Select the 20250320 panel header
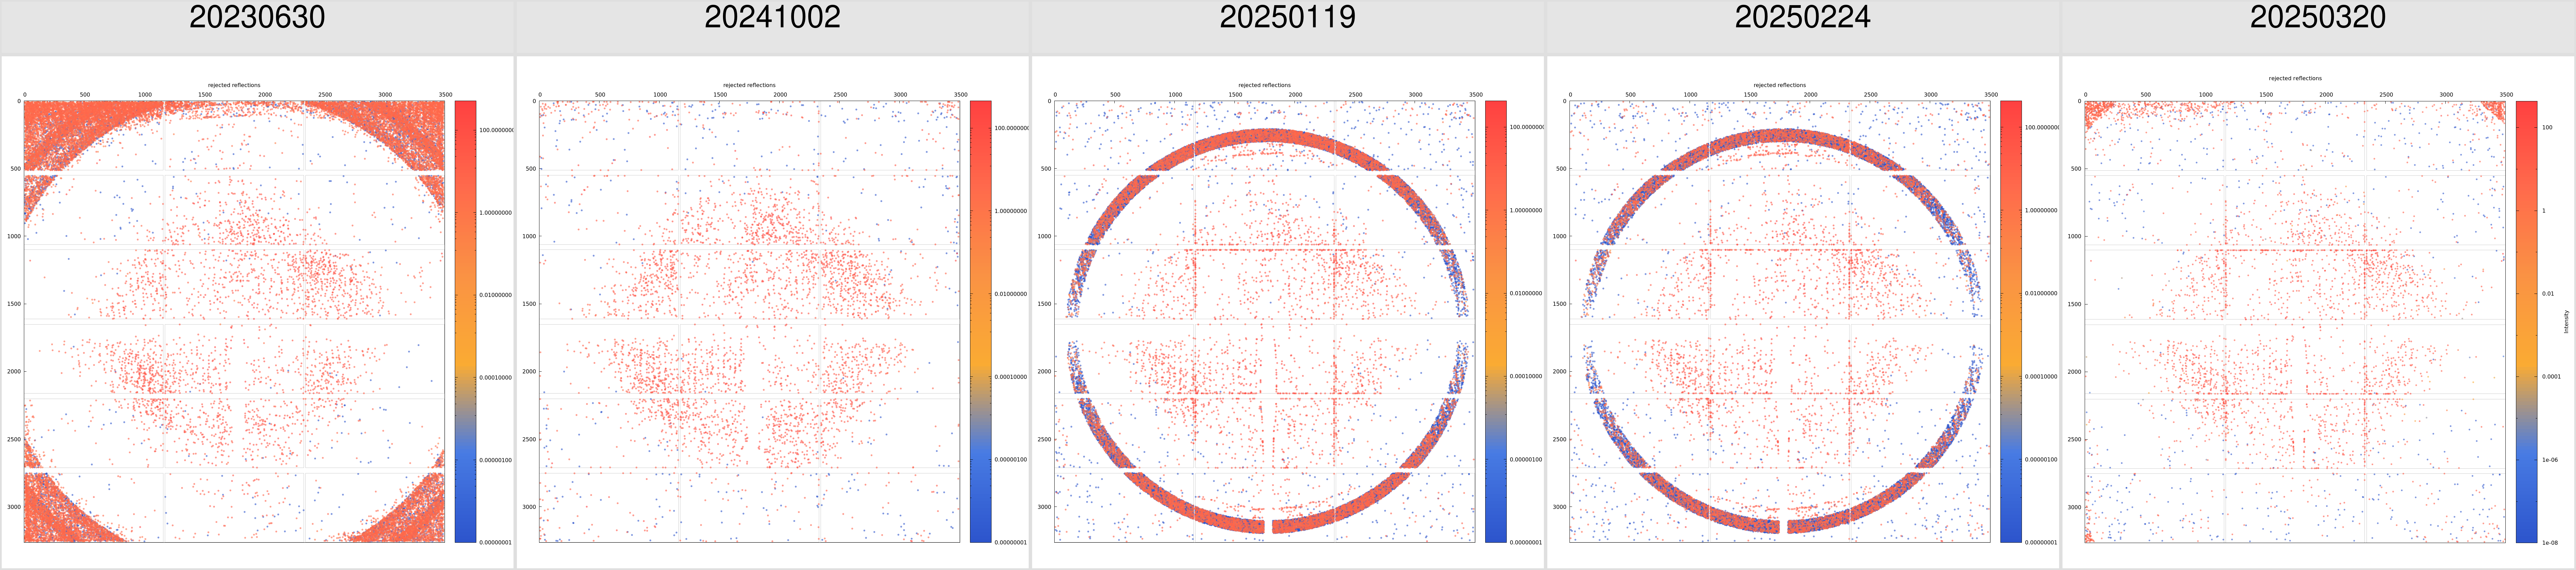The height and width of the screenshot is (570, 2576). (x=2318, y=27)
